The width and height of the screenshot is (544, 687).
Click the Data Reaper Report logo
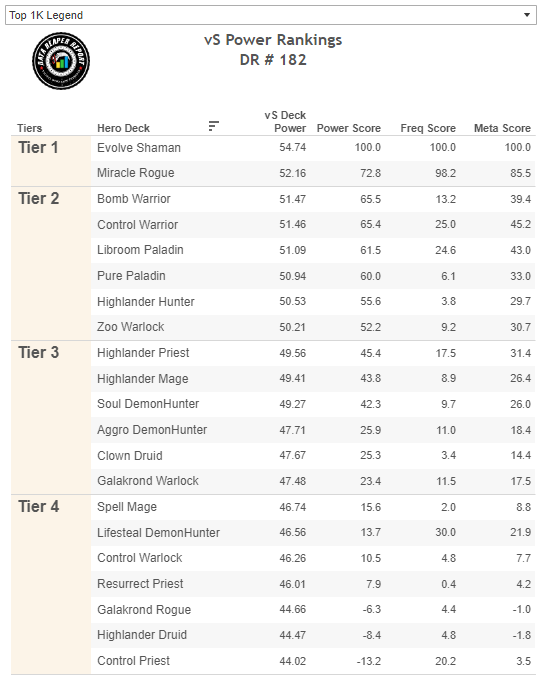(61, 61)
